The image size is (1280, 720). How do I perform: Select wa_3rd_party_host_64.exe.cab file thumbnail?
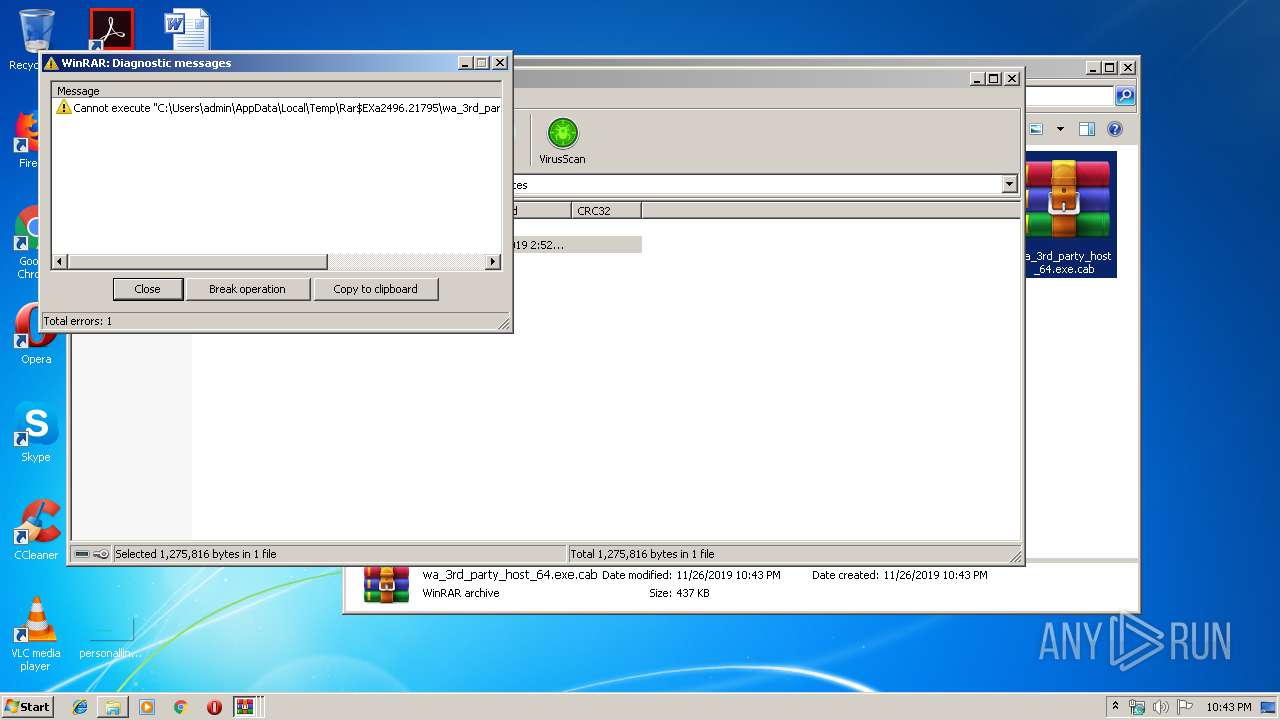click(x=1068, y=215)
